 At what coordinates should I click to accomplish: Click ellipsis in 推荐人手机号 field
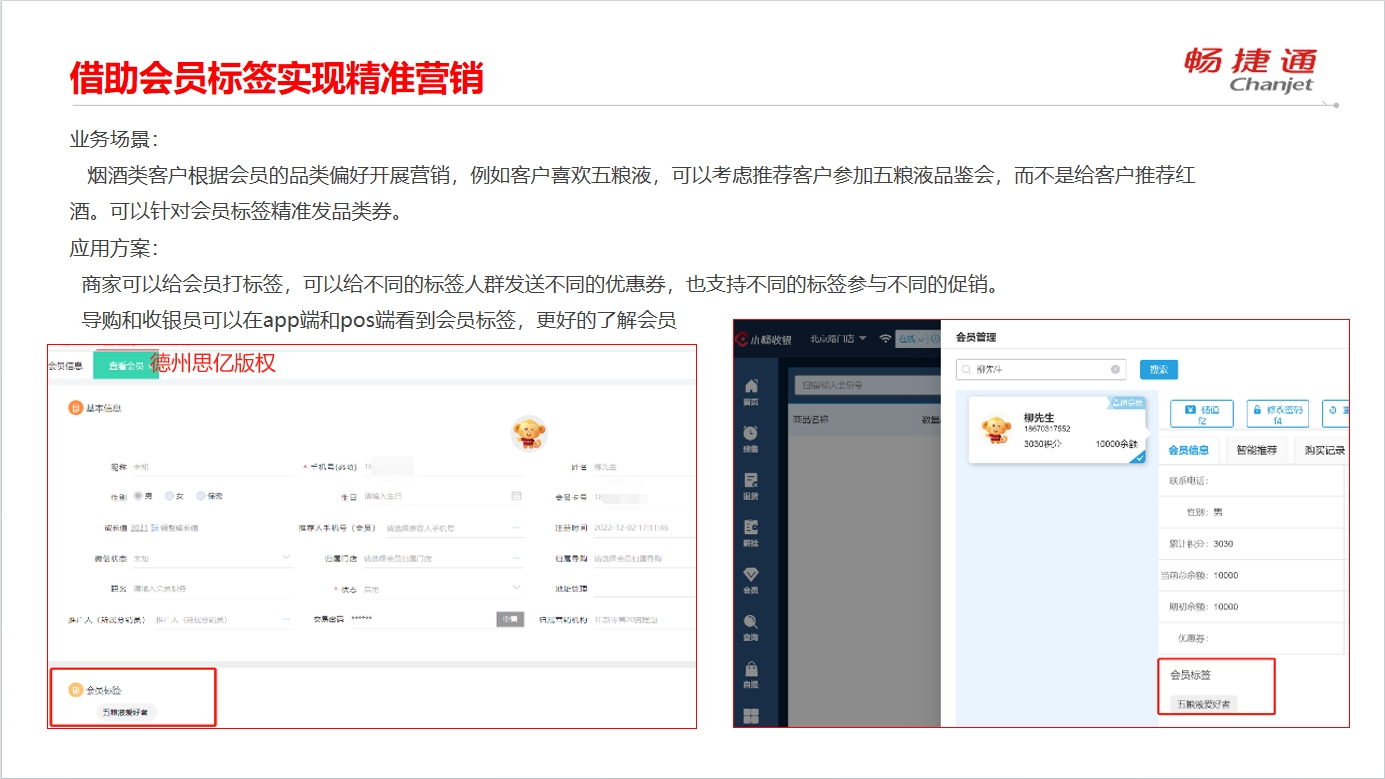point(516,527)
